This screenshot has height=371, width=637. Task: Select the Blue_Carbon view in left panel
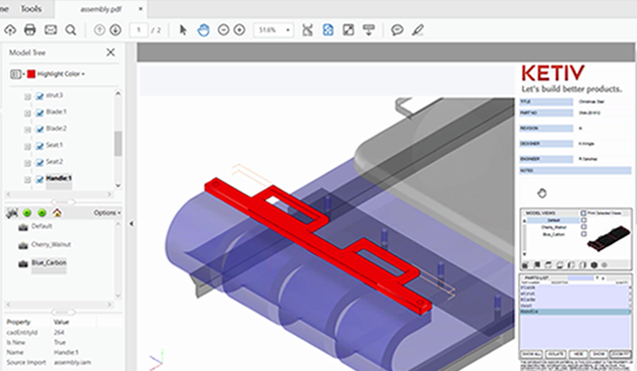(x=49, y=263)
